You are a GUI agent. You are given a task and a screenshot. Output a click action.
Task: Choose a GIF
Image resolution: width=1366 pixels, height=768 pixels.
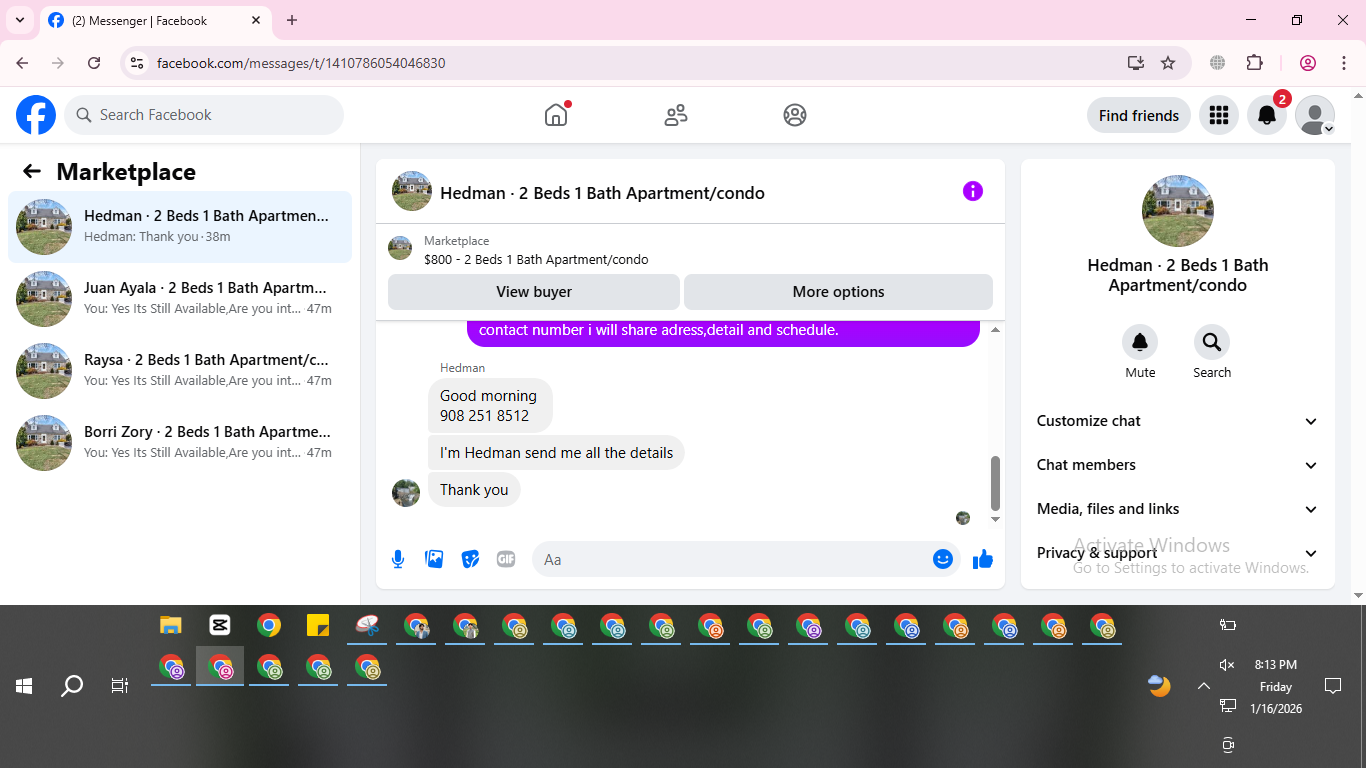pyautogui.click(x=506, y=559)
